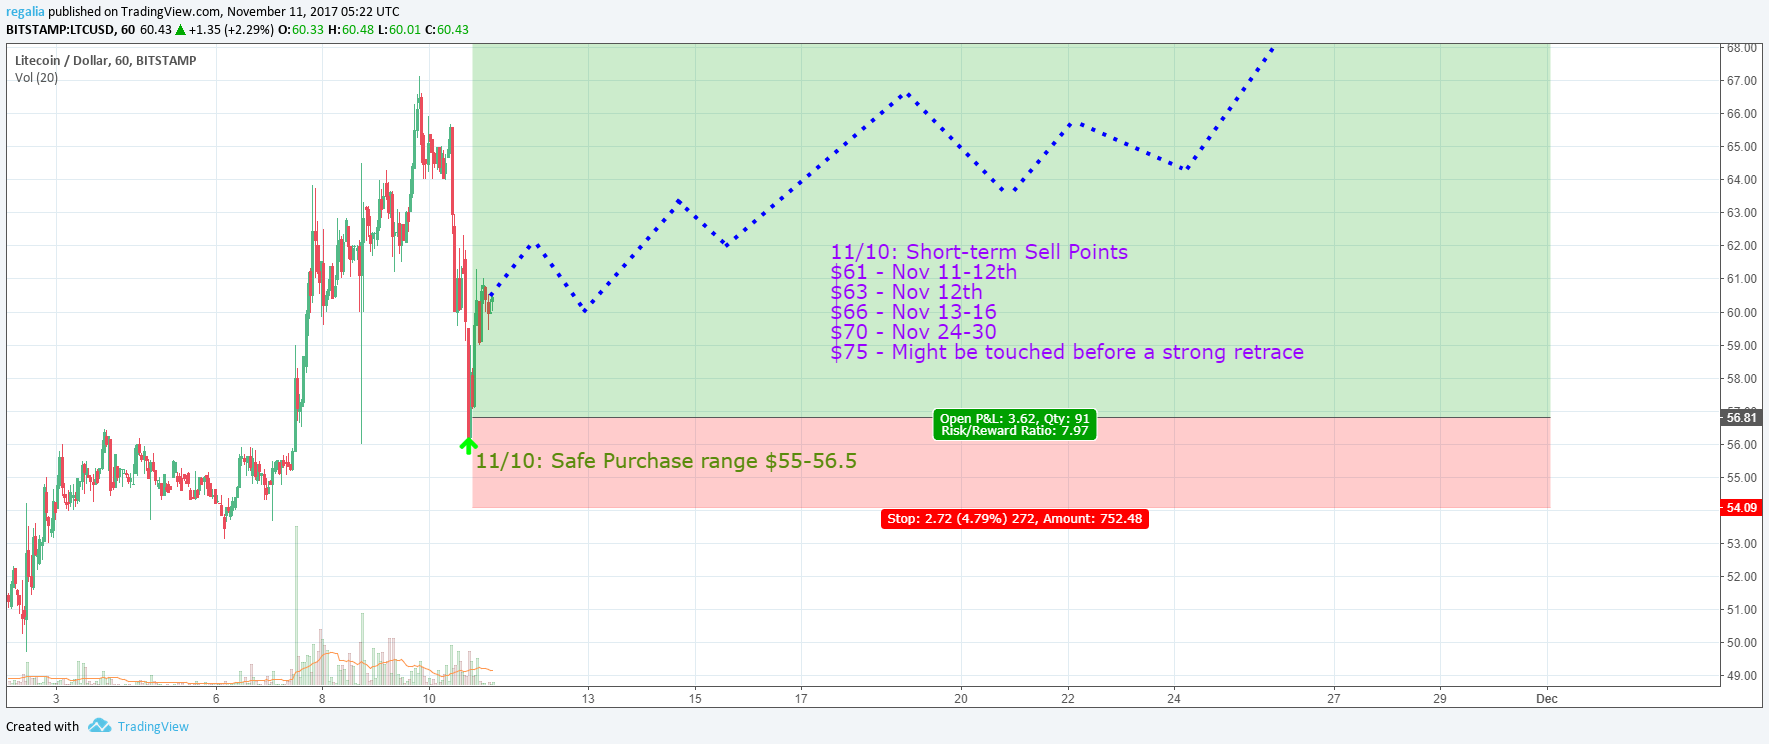1769x744 pixels.
Task: Click the +1.35 (+2.29%) change value
Action: (x=231, y=30)
